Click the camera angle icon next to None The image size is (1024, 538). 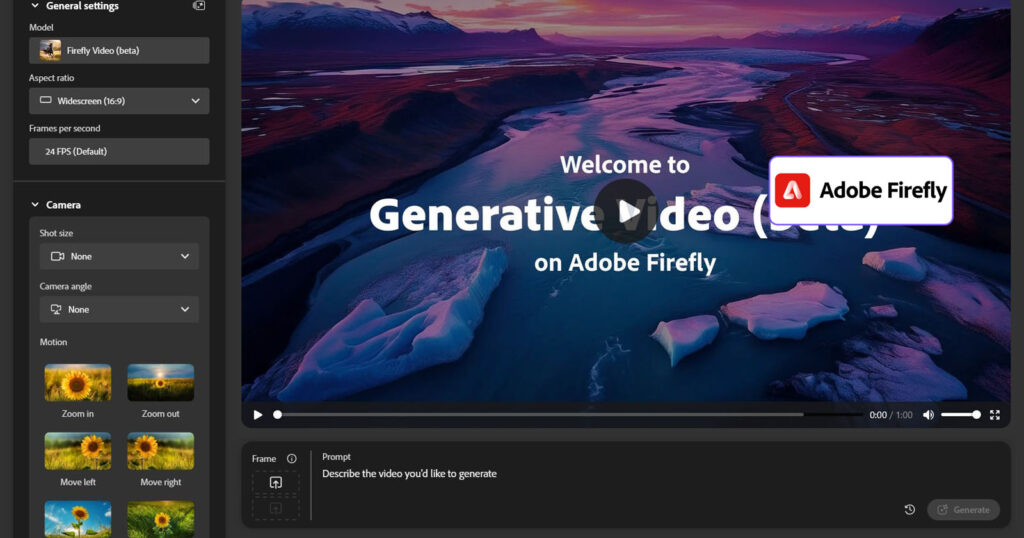click(x=56, y=309)
